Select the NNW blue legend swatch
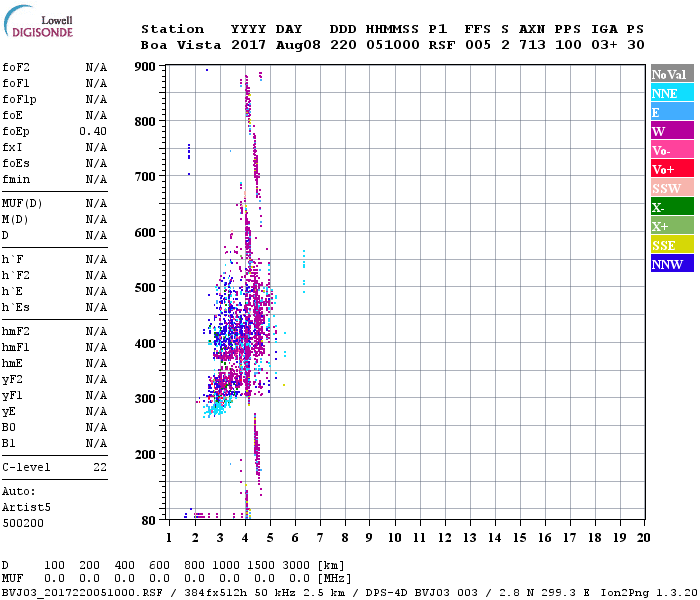The height and width of the screenshot is (600, 700). coord(672,263)
